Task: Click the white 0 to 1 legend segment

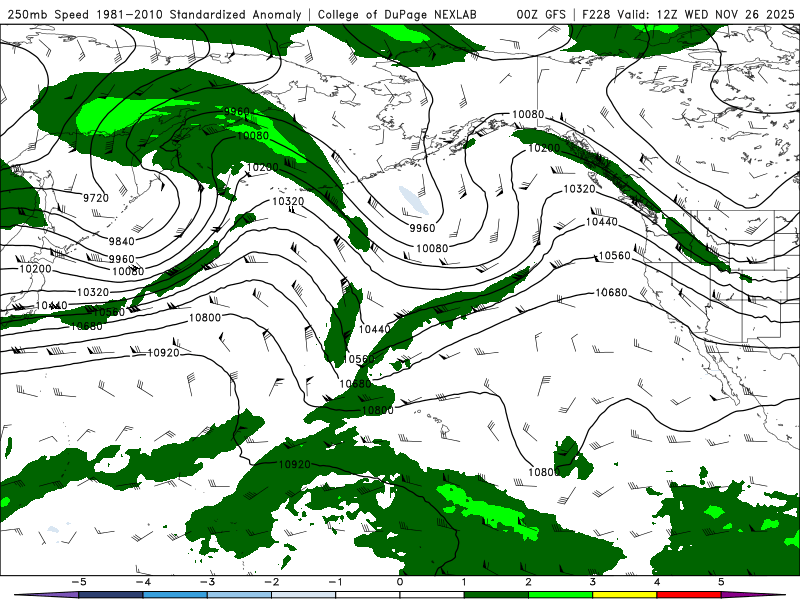Action: pos(432,595)
